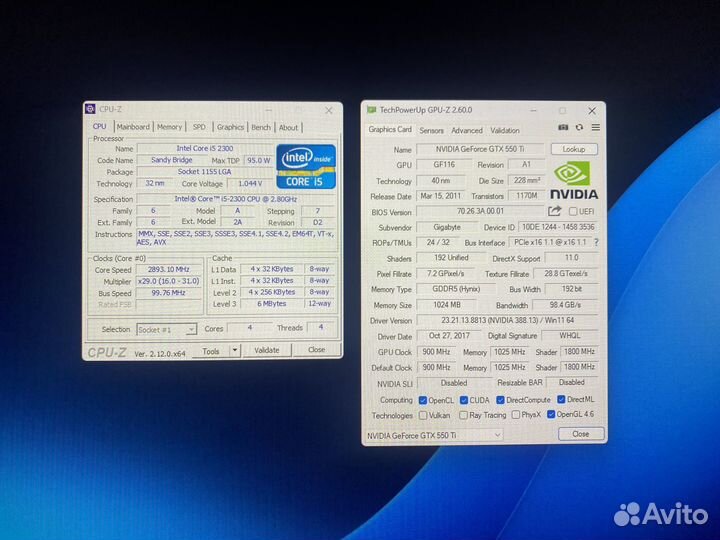Viewport: 720px width, 540px height.
Task: Click the CPU Name field Intel Core i5 2300
Action: (x=205, y=148)
